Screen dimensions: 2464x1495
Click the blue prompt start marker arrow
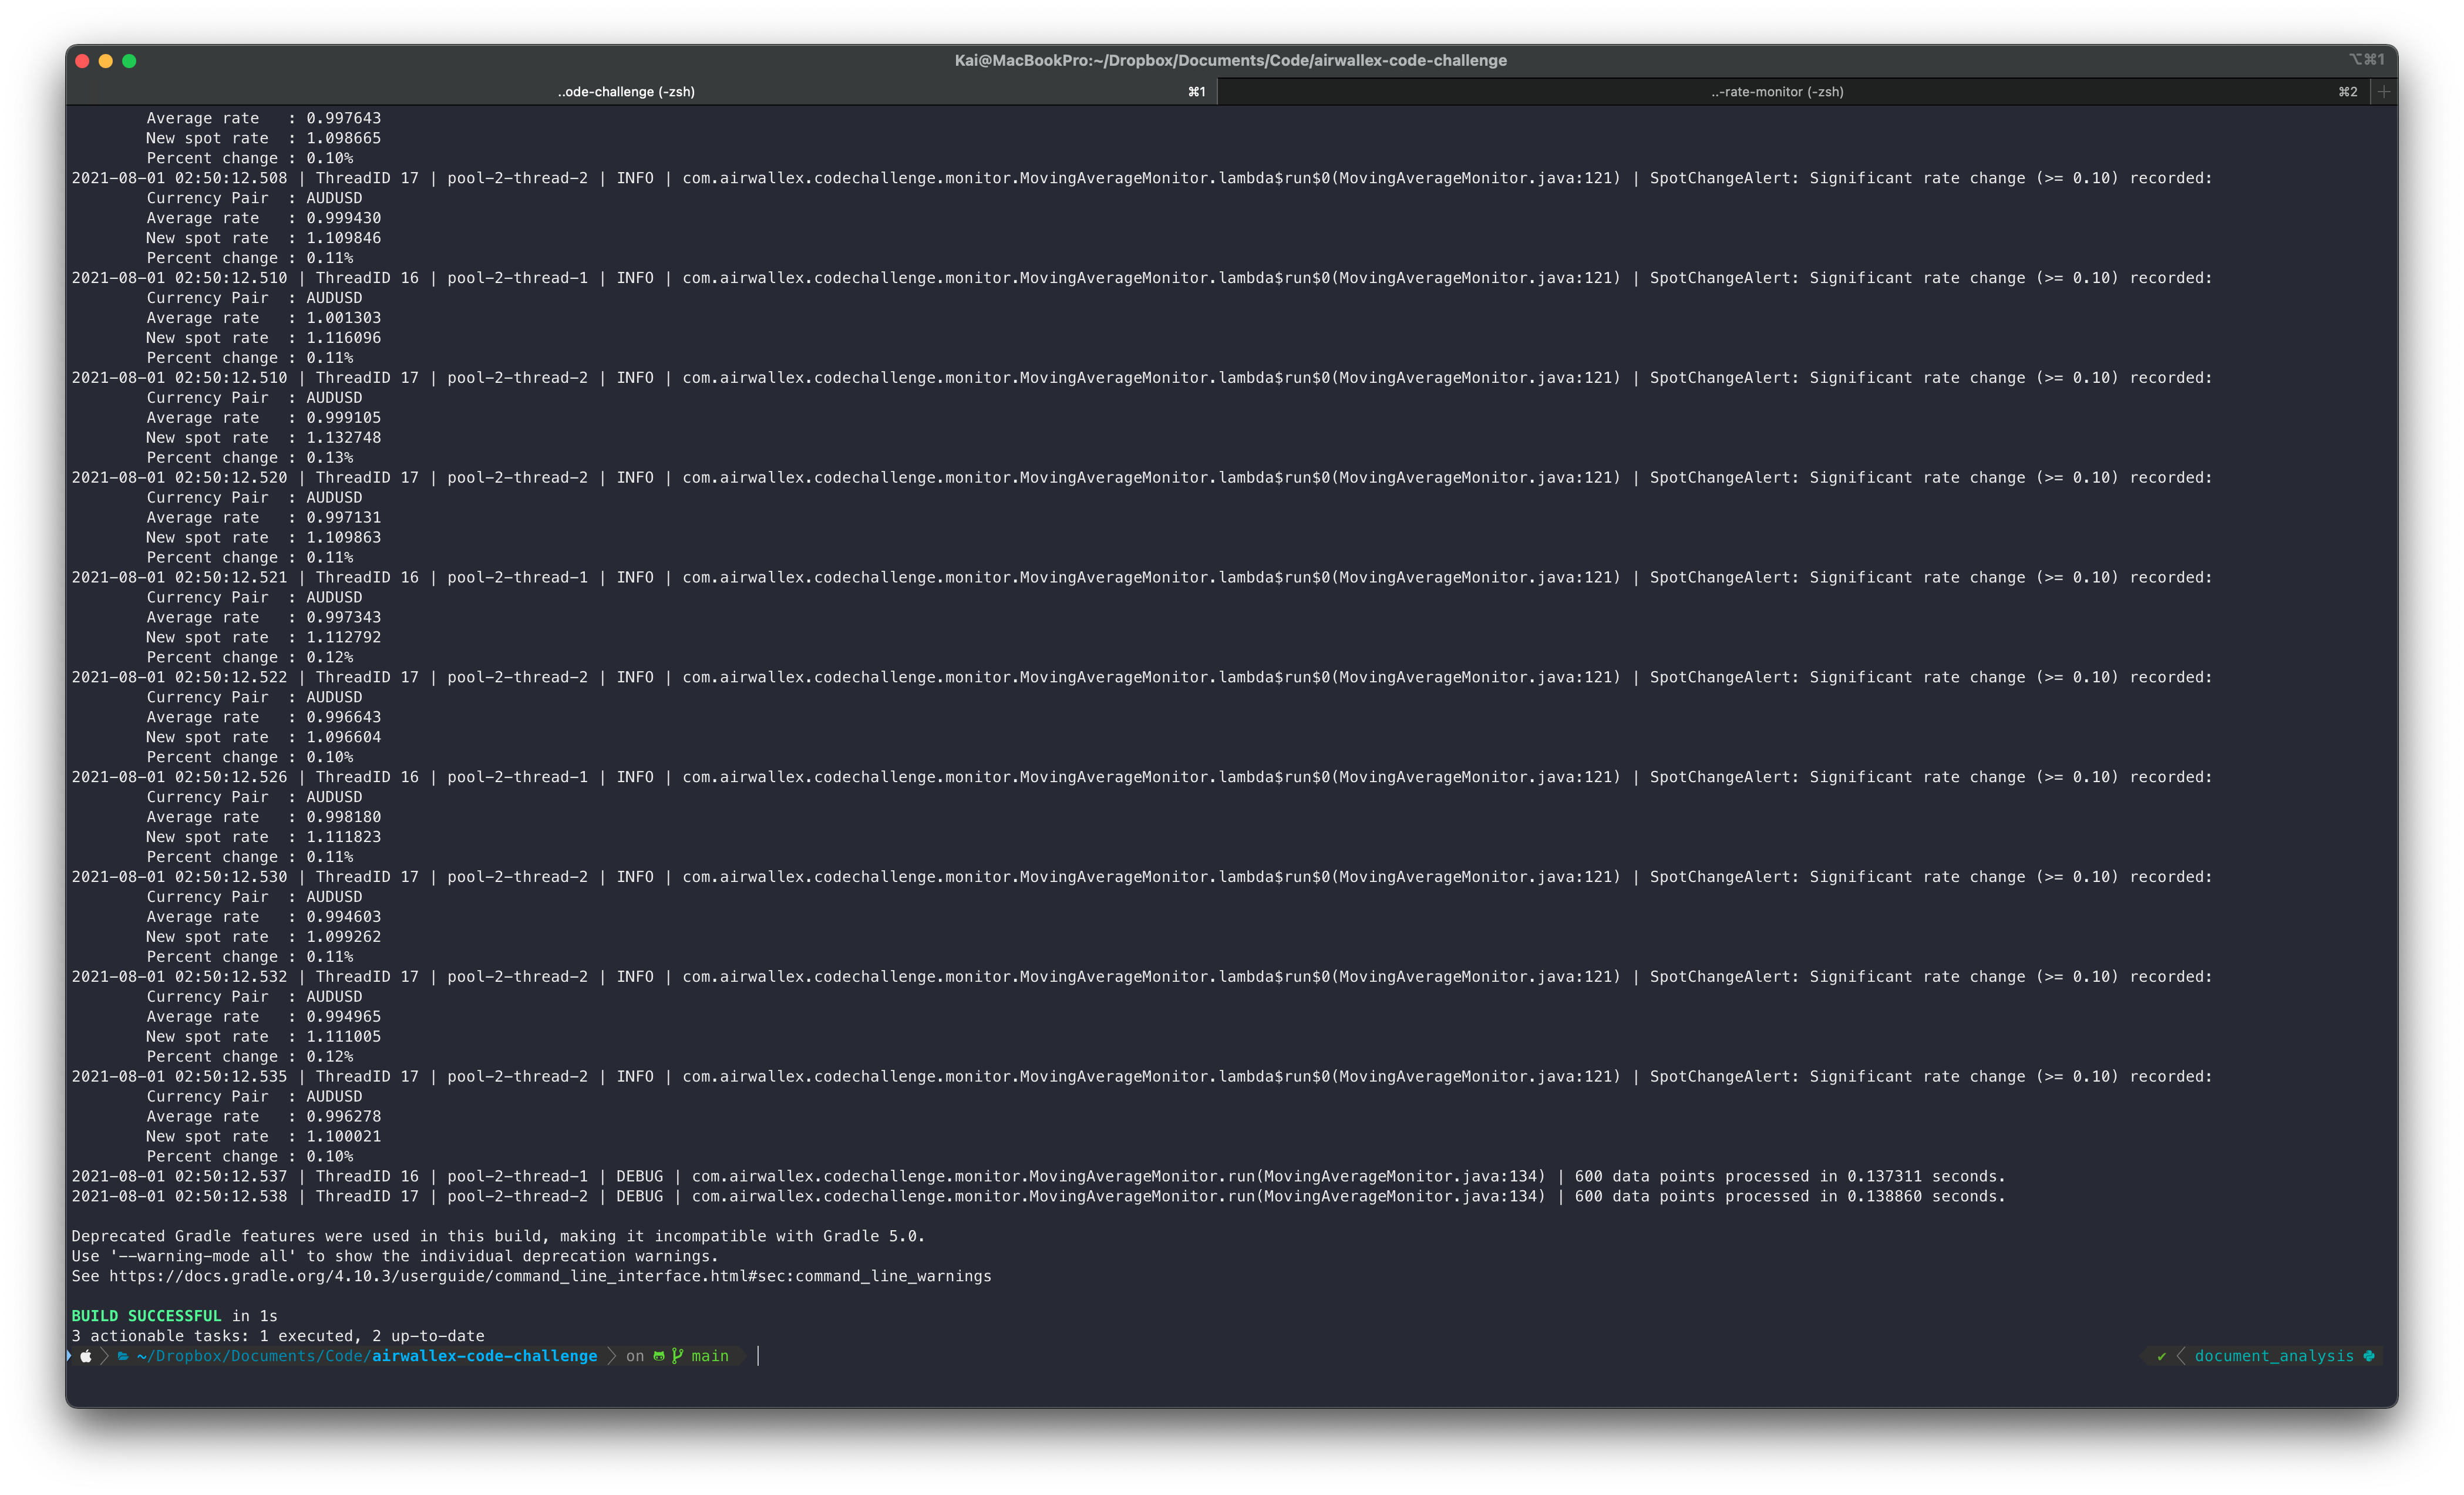(69, 1356)
